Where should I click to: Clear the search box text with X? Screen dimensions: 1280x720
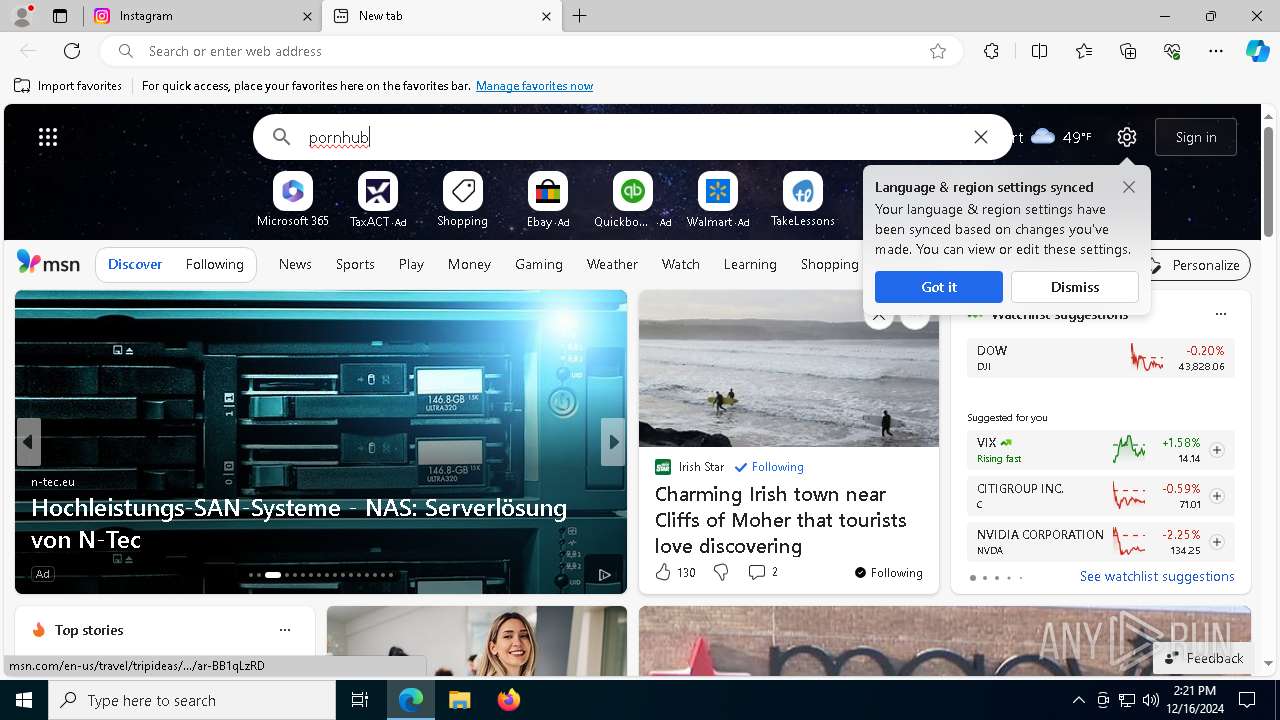981,137
